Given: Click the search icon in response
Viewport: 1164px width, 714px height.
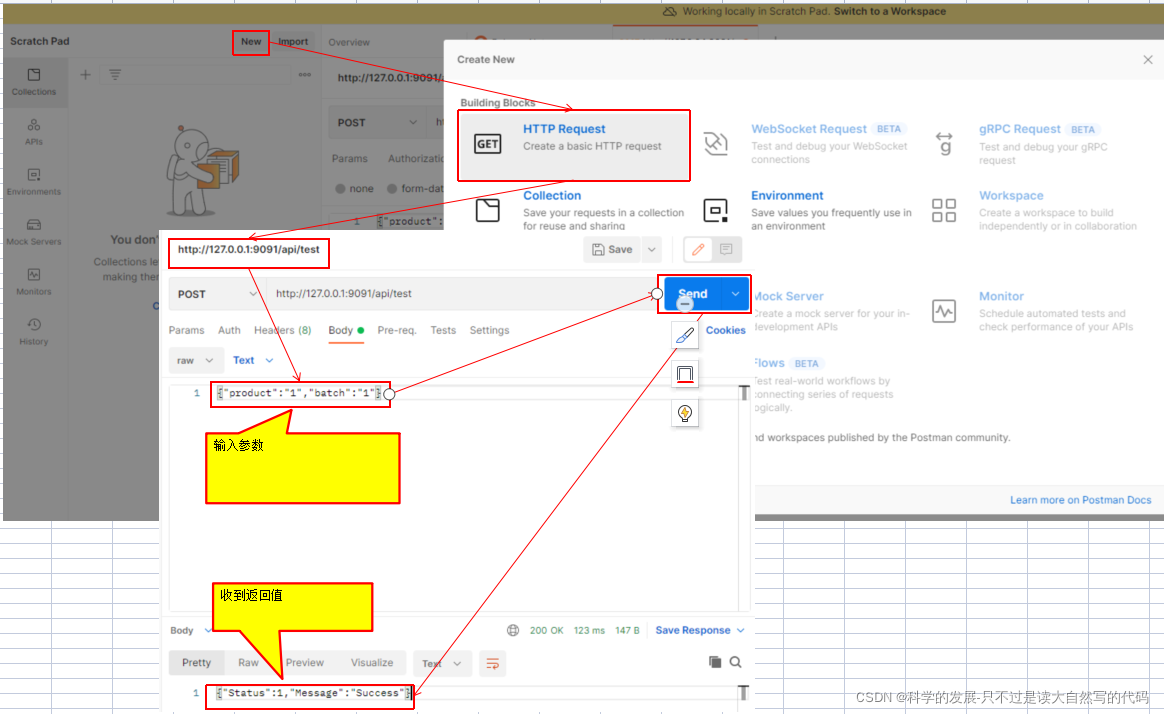Looking at the screenshot, I should tap(736, 662).
